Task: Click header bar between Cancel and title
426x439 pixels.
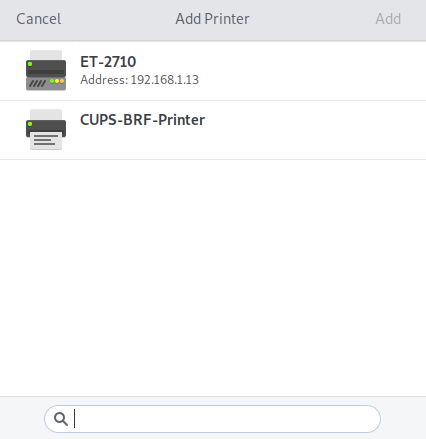Action: [118, 19]
